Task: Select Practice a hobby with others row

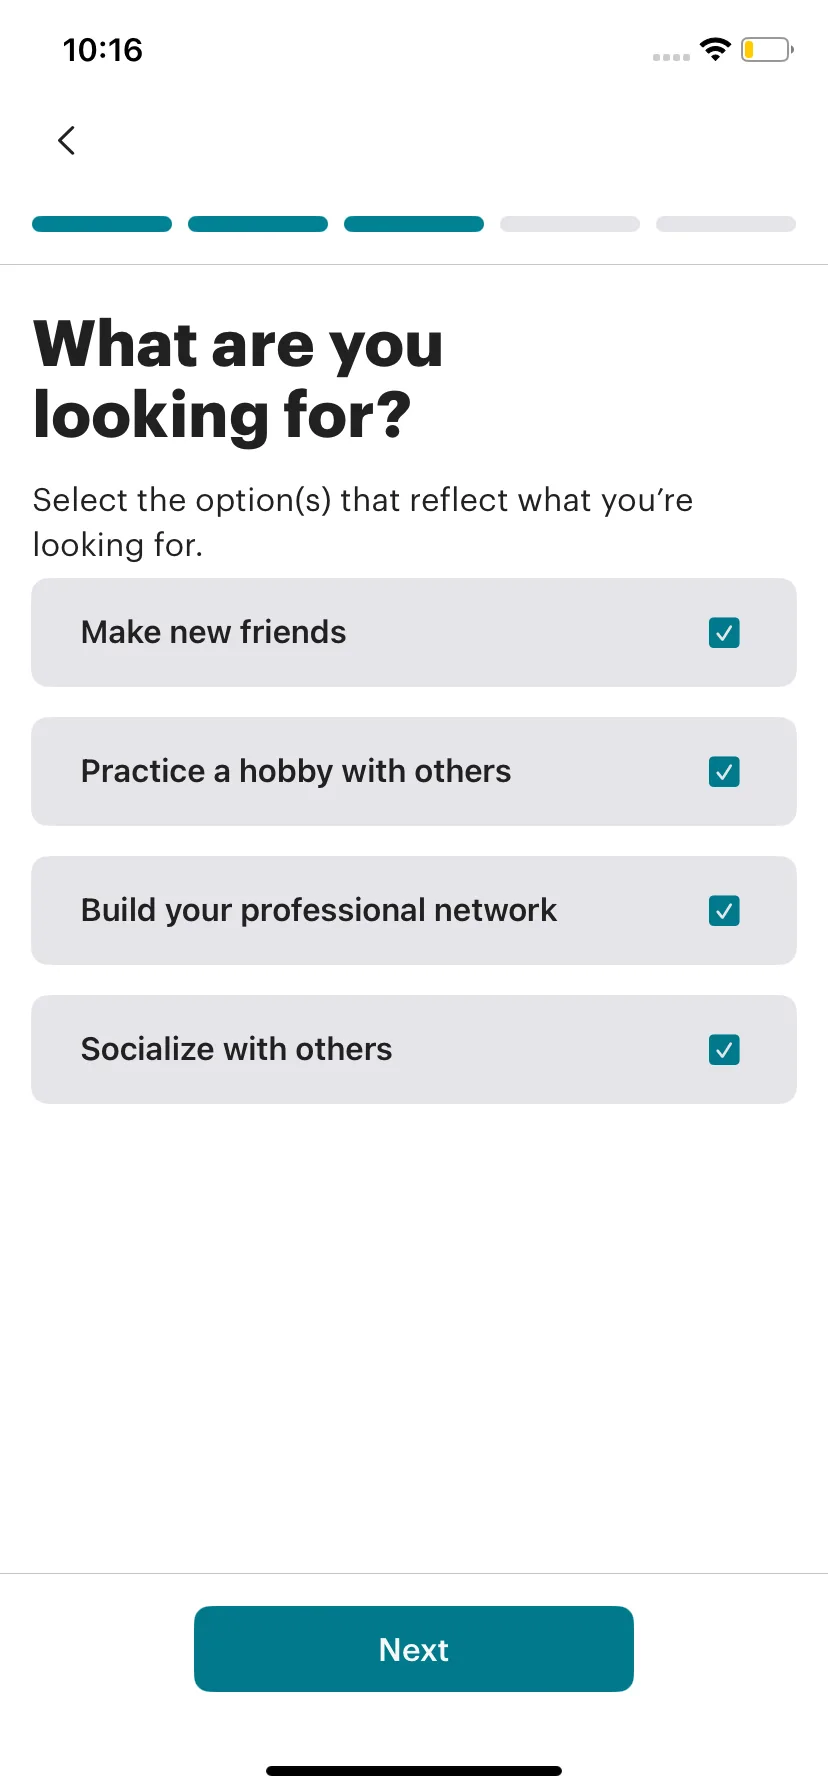Action: pyautogui.click(x=414, y=771)
